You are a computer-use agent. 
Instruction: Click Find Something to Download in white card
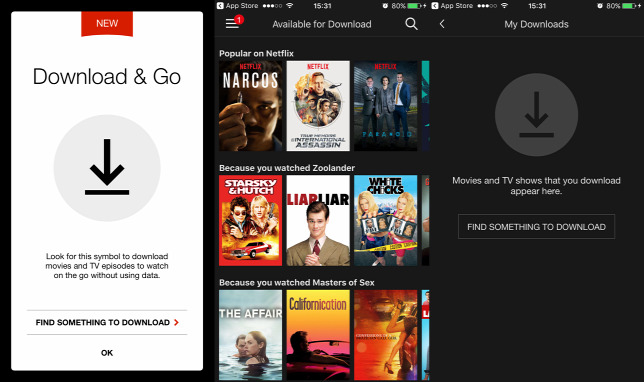(x=107, y=322)
